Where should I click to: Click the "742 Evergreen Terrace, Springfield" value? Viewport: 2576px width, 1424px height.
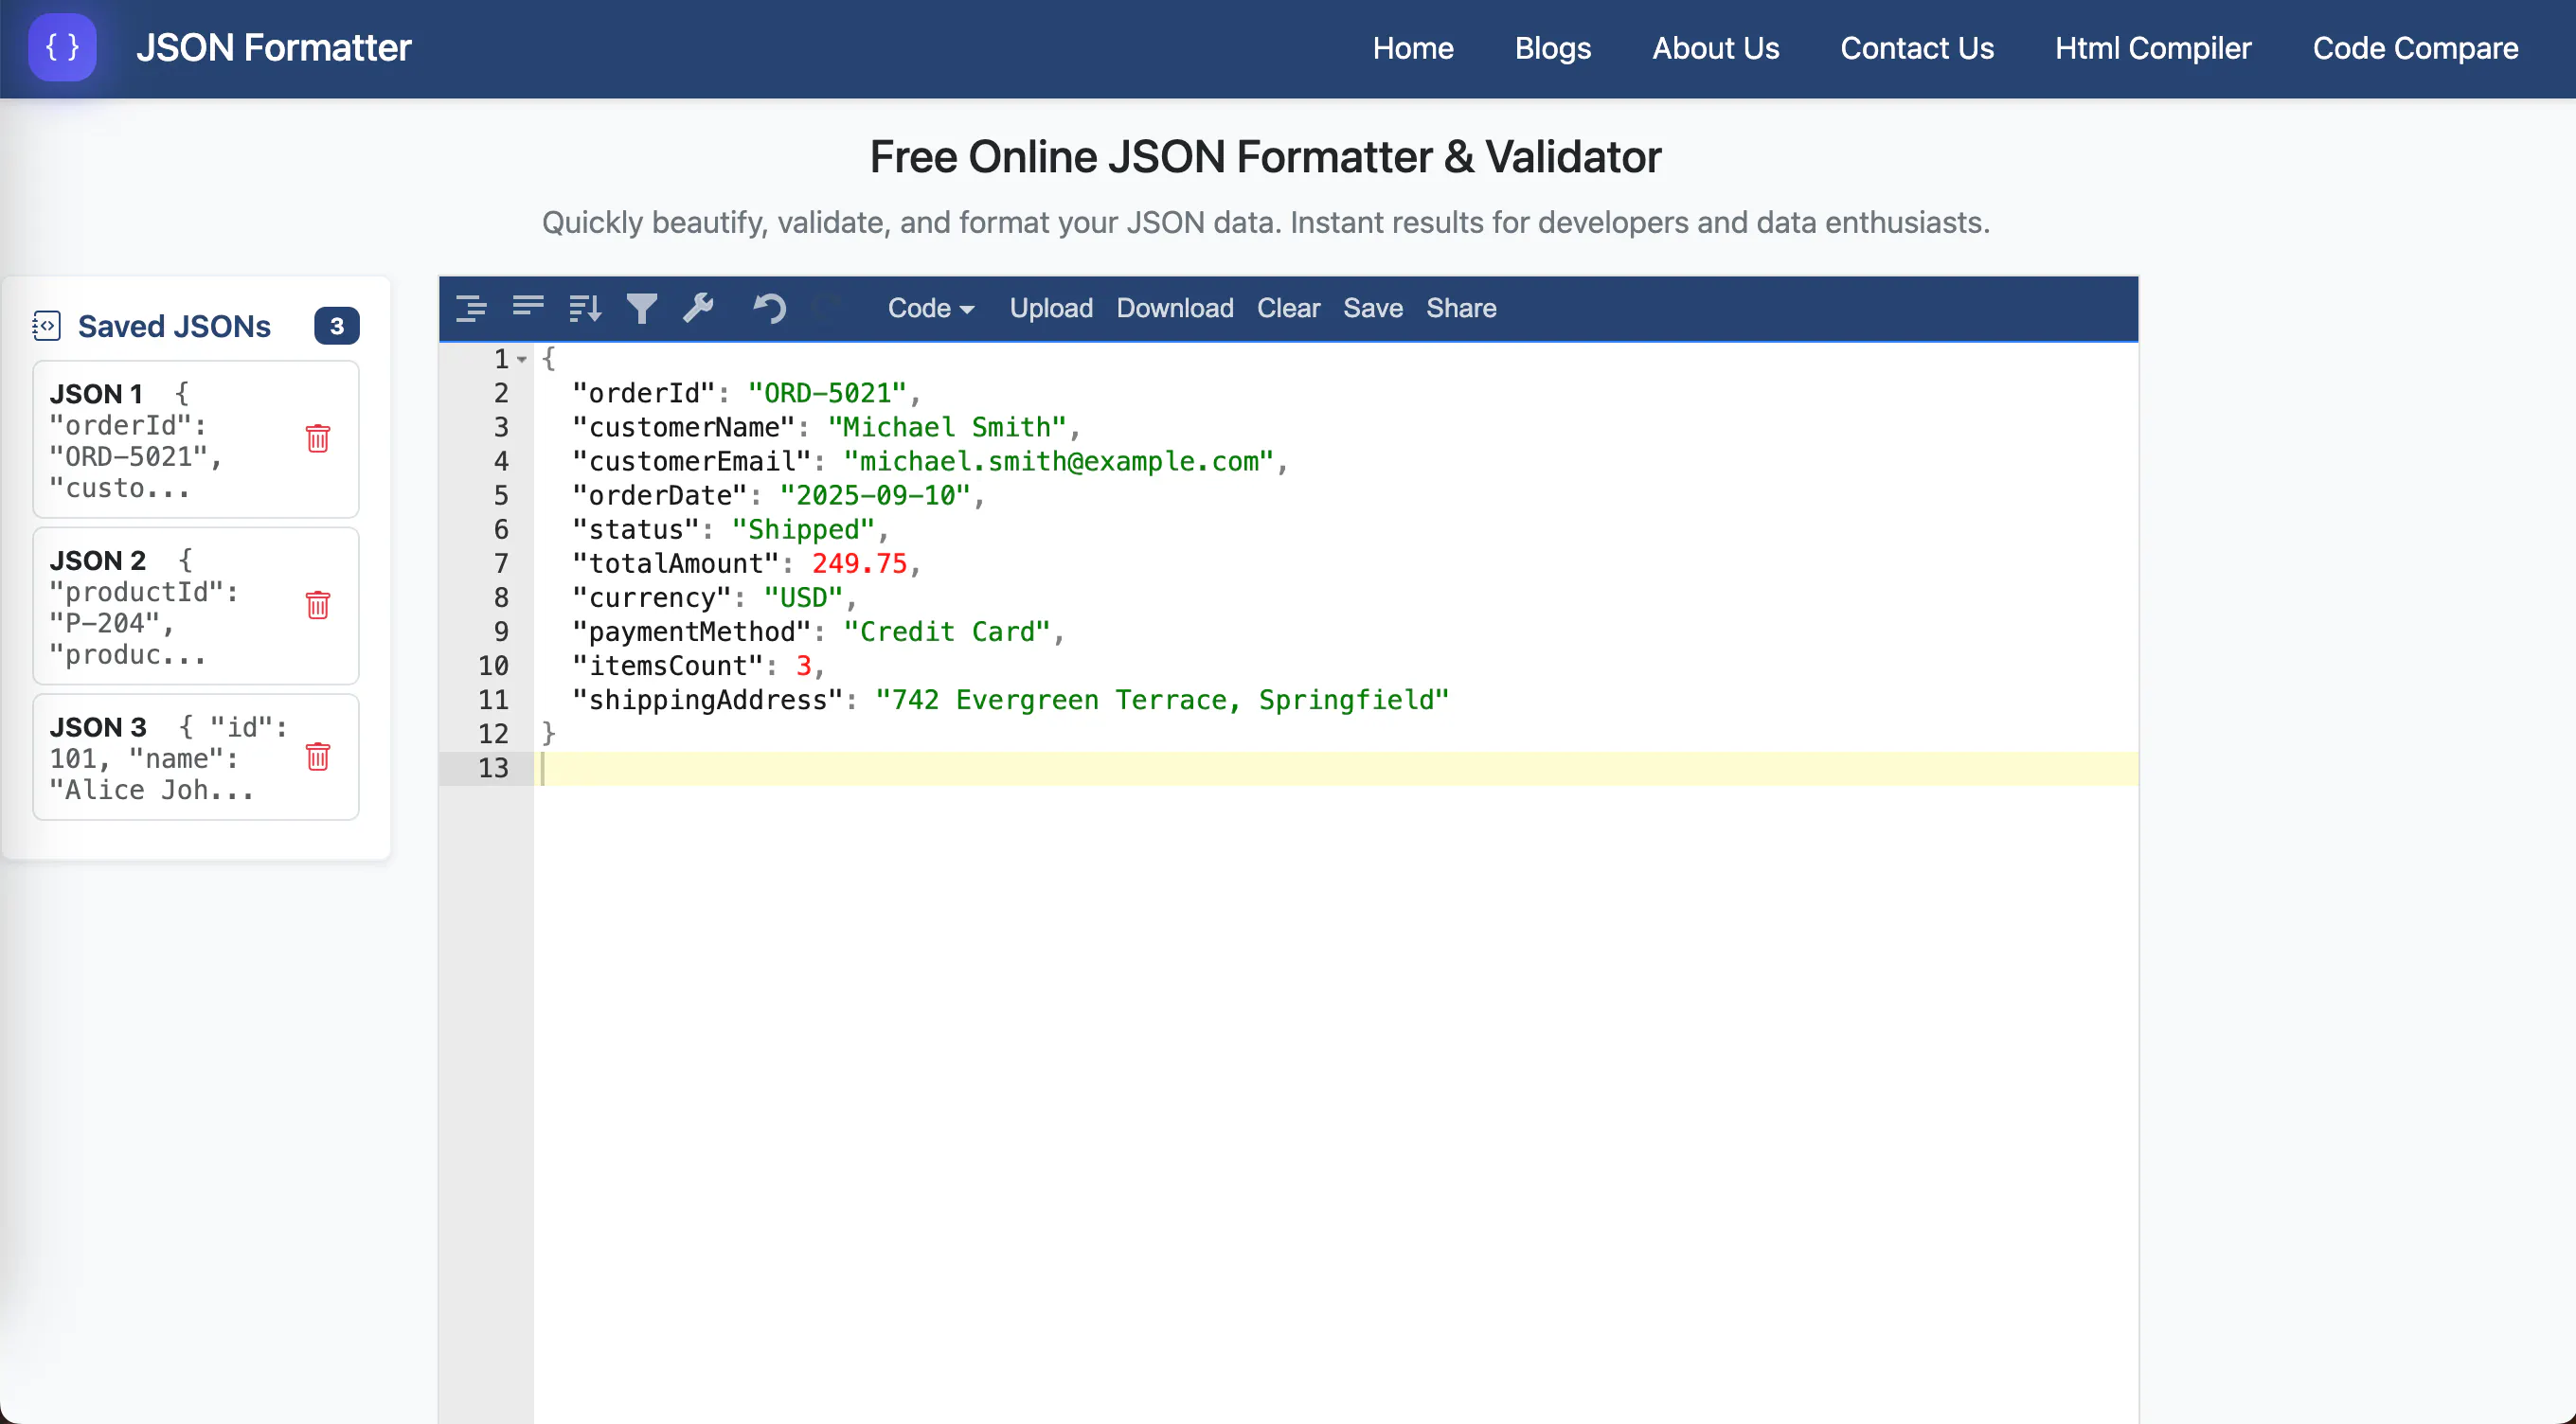(1162, 699)
